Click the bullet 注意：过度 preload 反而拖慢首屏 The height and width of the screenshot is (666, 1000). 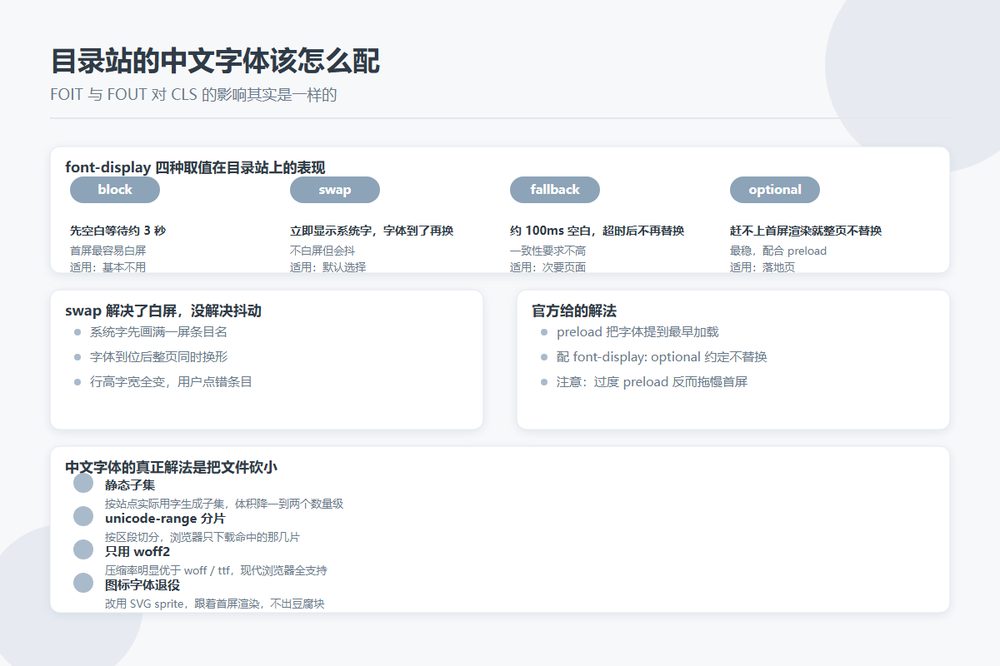point(652,381)
